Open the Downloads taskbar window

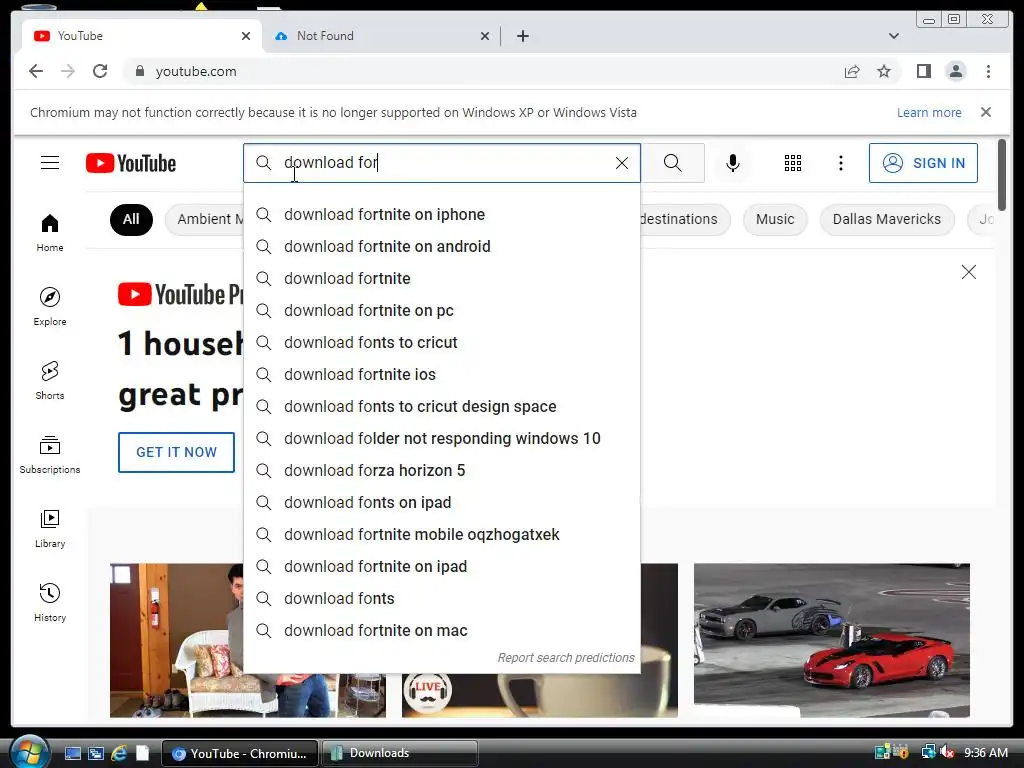click(400, 753)
